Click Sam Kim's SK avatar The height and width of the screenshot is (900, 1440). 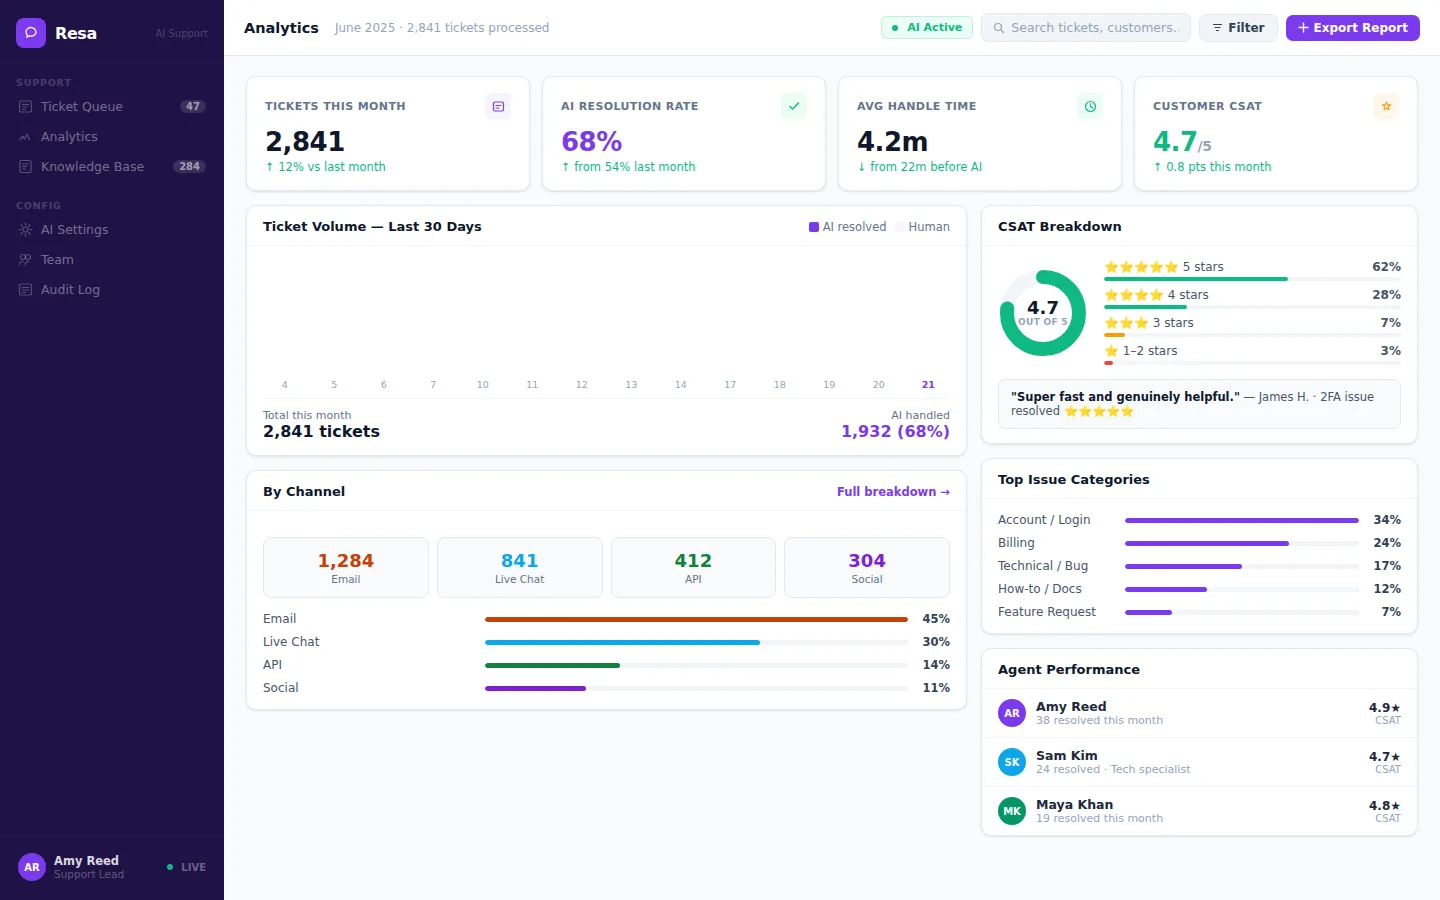1012,762
